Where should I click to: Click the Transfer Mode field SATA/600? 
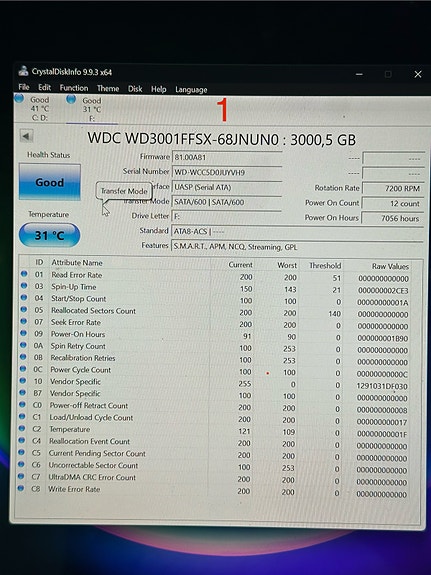[227, 202]
